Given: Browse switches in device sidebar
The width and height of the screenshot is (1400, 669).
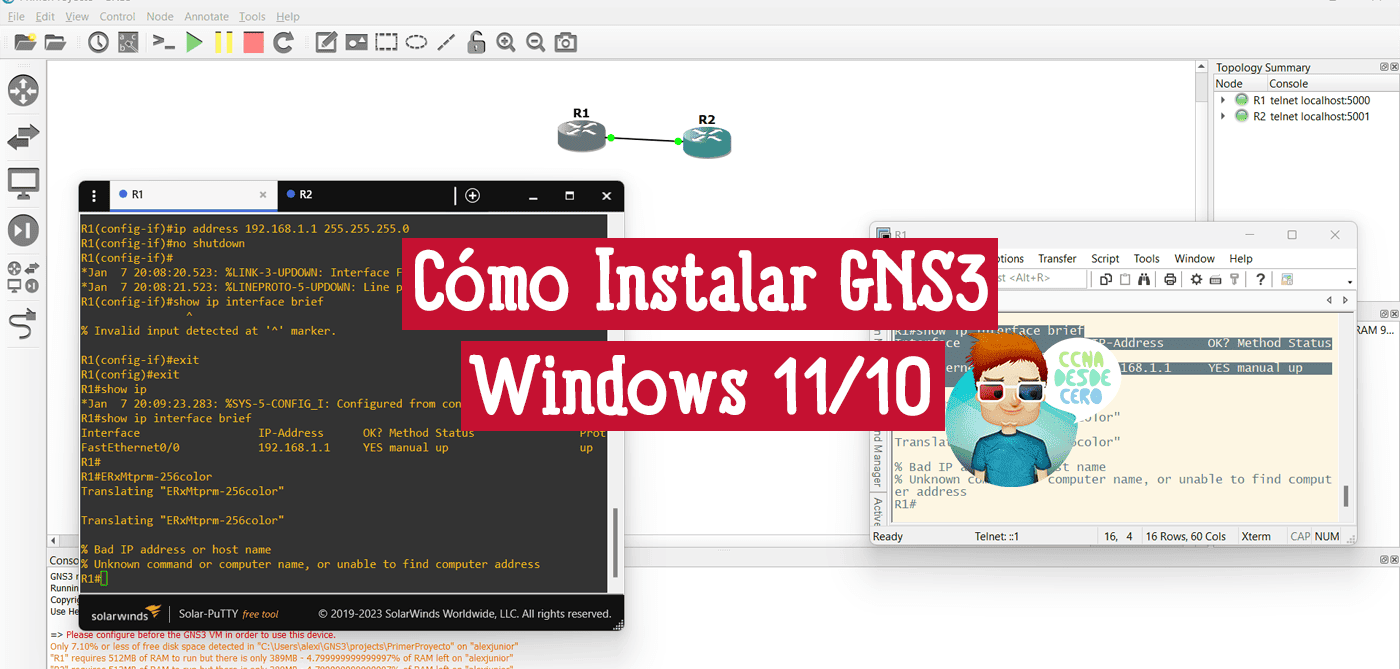Looking at the screenshot, I should point(23,137).
